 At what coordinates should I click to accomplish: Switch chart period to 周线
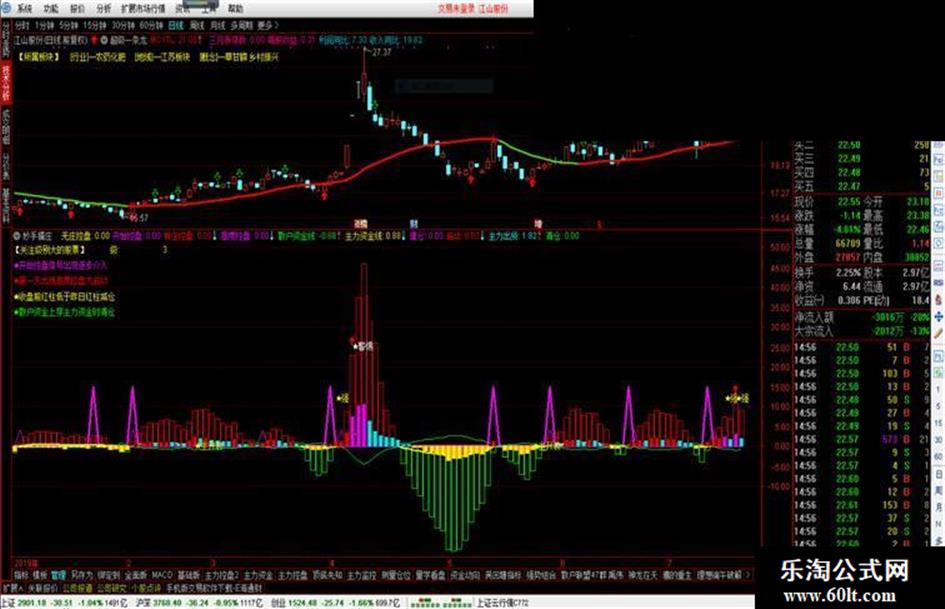click(196, 25)
